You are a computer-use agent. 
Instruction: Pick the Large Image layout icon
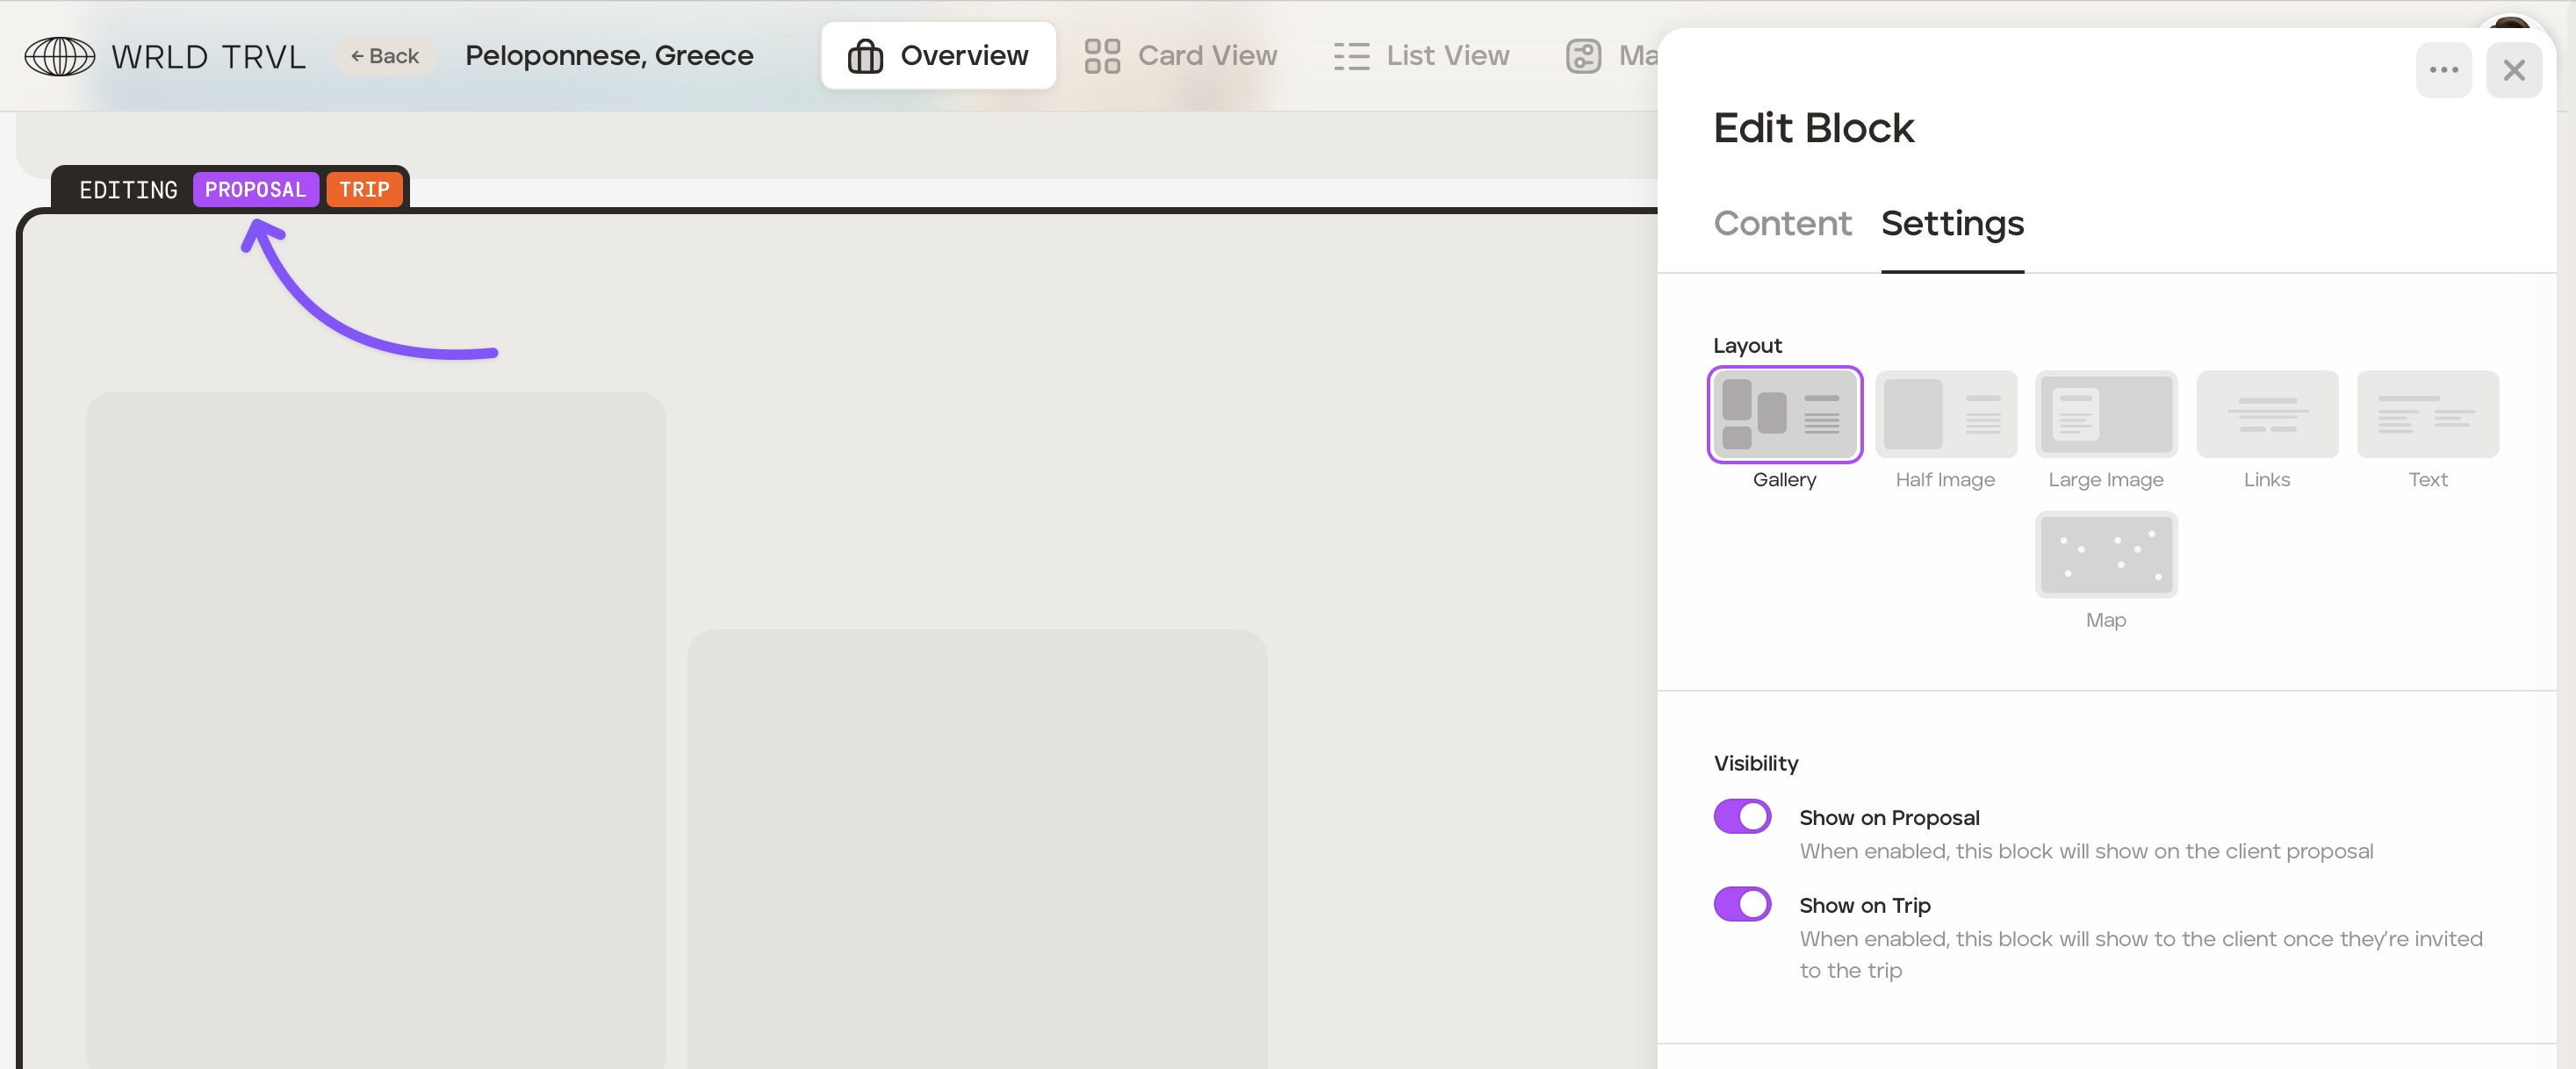(2105, 414)
